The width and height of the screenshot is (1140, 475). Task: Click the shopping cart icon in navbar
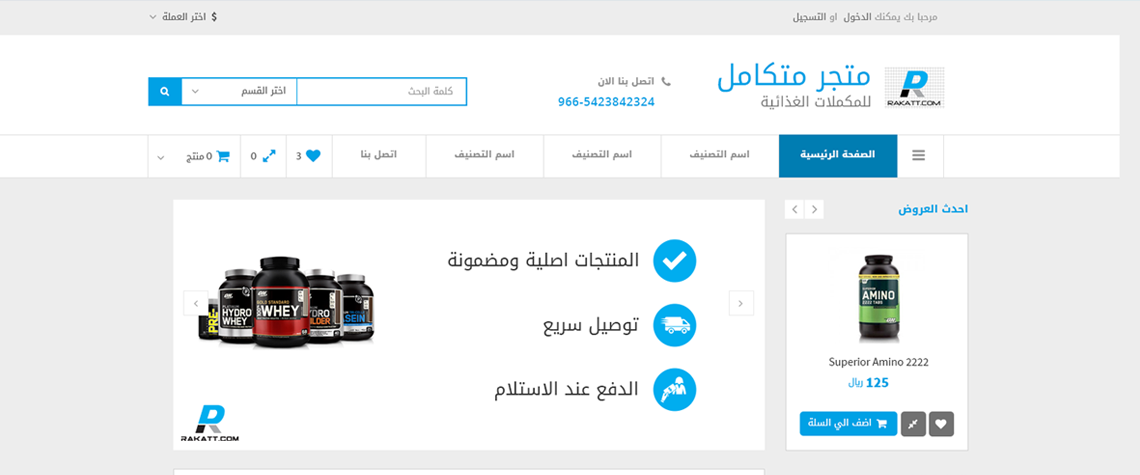pos(222,156)
